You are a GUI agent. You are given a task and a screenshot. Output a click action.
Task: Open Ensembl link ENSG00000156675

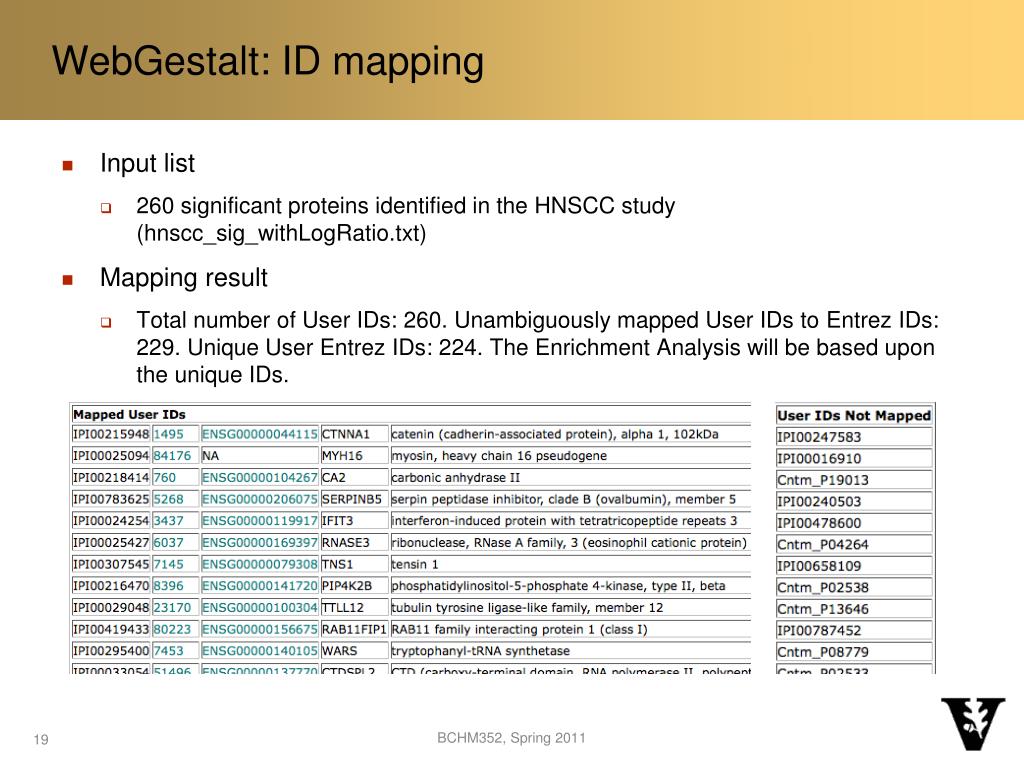click(x=260, y=630)
